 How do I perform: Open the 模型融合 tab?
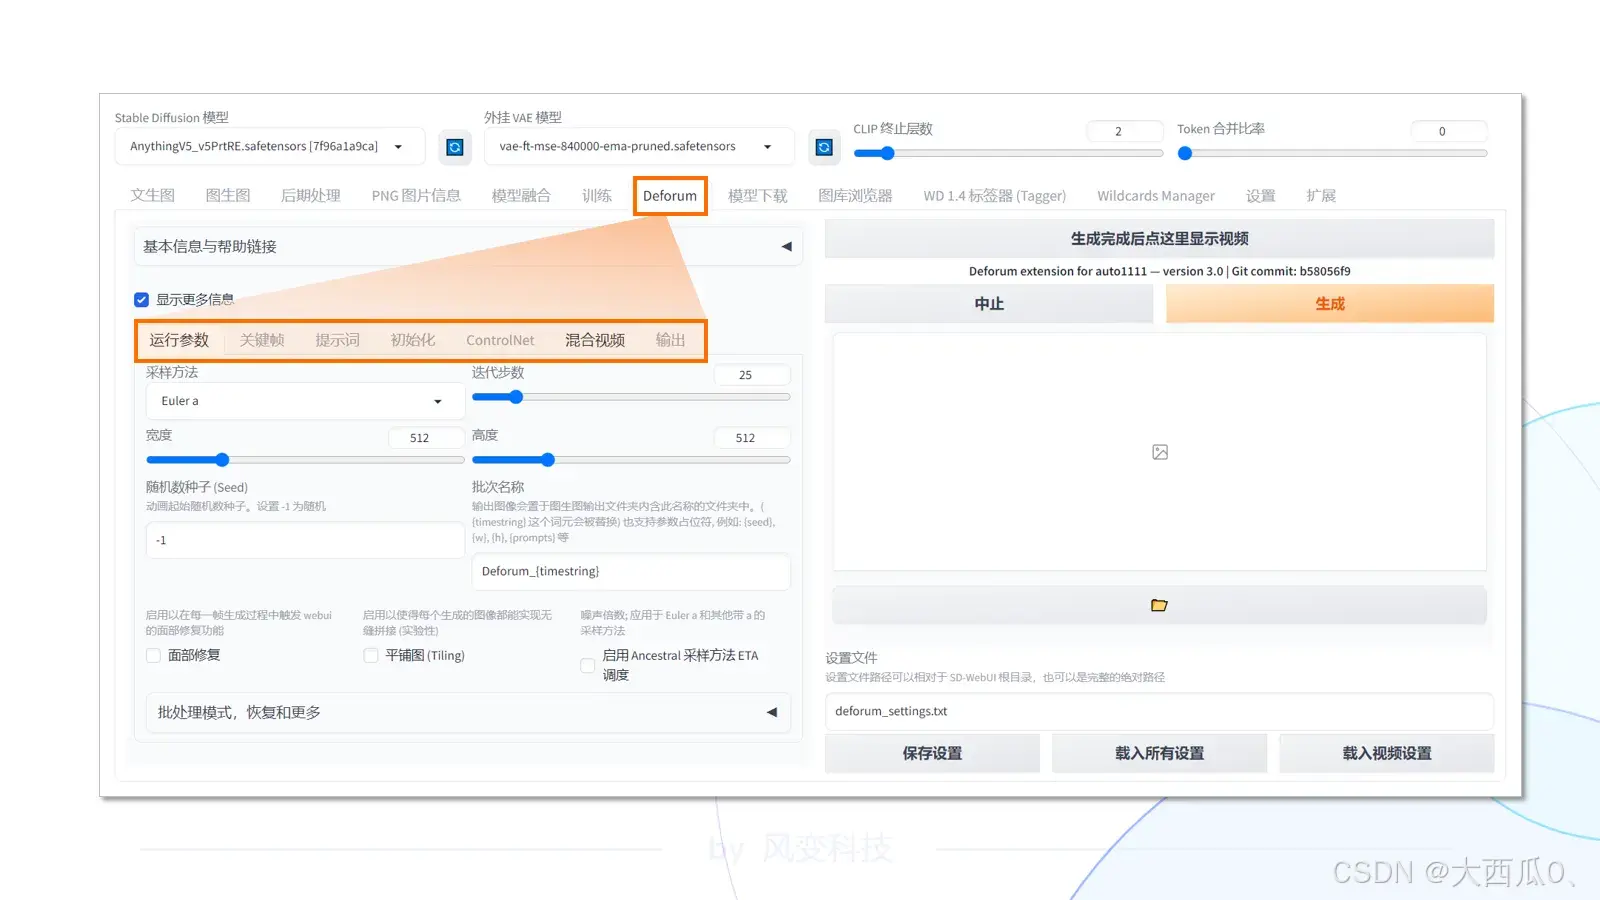tap(521, 196)
